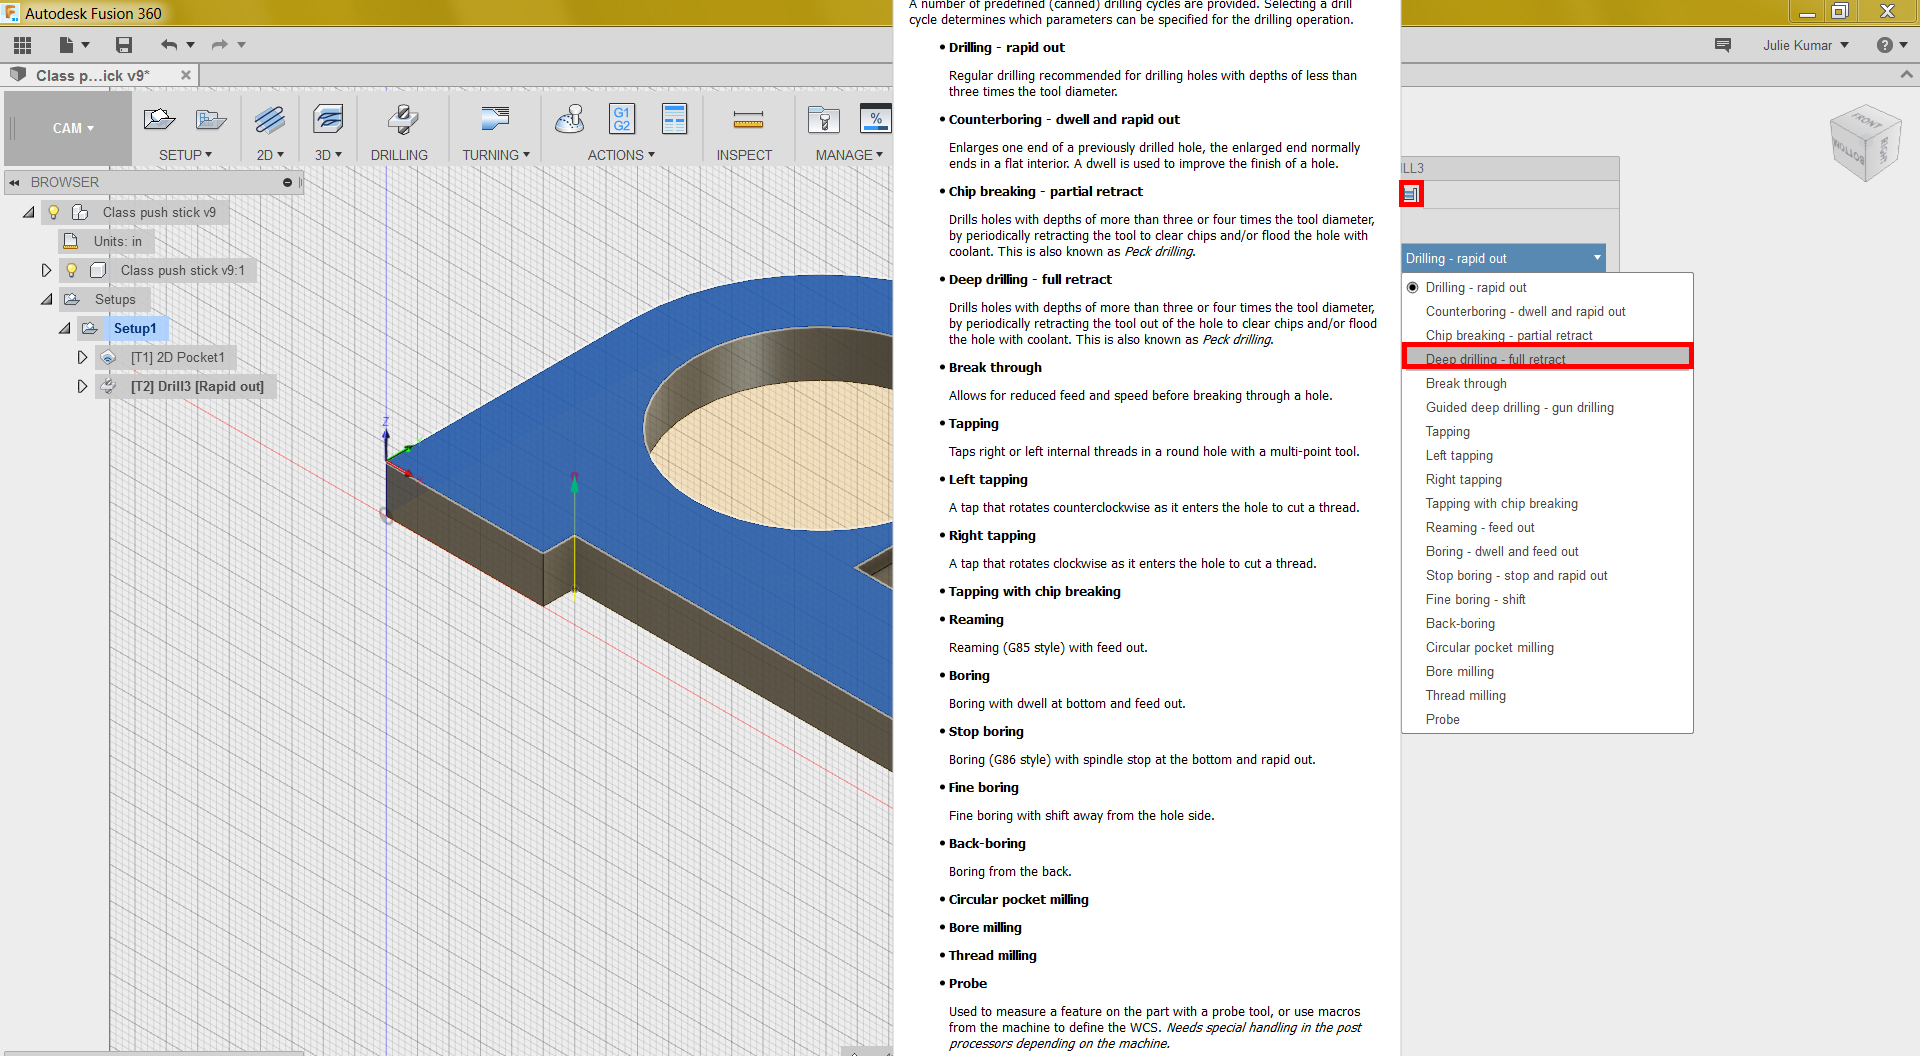This screenshot has width=1920, height=1056.
Task: Expand the Class push stick v9:1 tree node
Action: click(x=46, y=270)
